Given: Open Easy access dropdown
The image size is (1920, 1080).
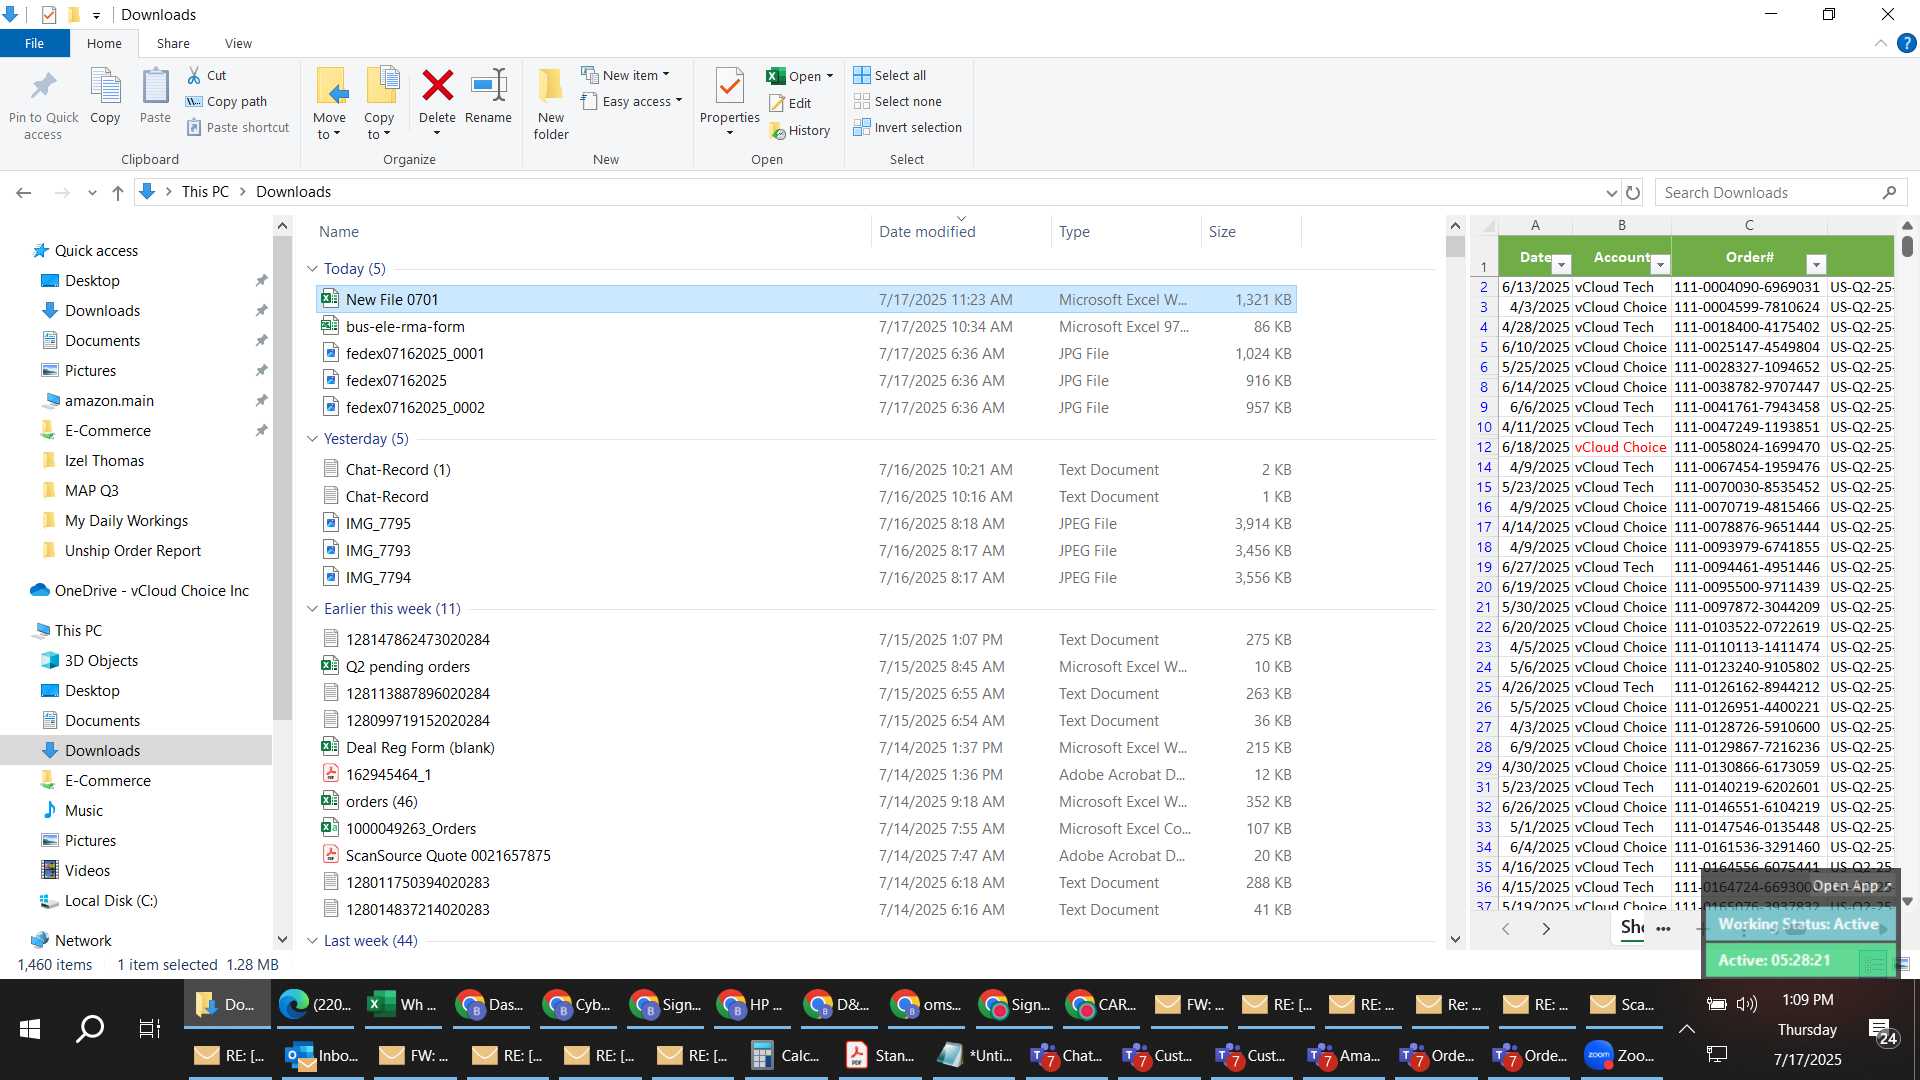Looking at the screenshot, I should click(x=631, y=101).
